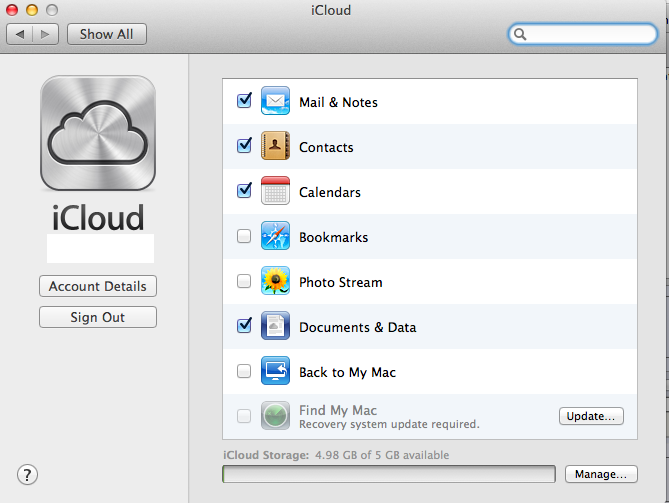The height and width of the screenshot is (503, 669).
Task: Click the magnifying glass search icon
Action: click(x=520, y=34)
